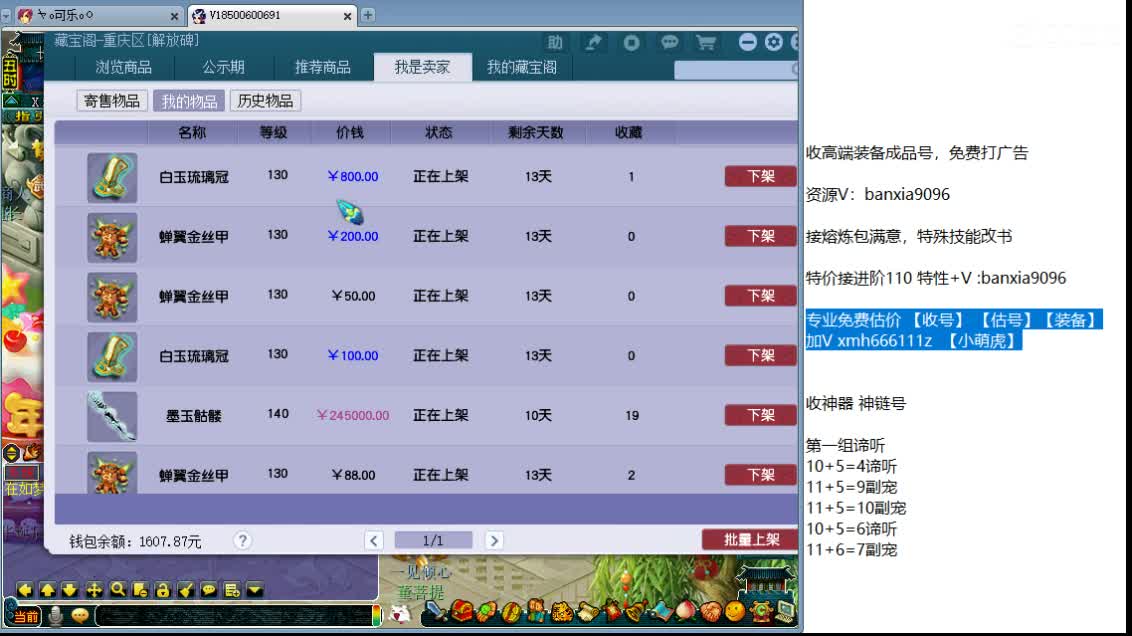Open the red treasure chest icon
The image size is (1132, 636).
[462, 612]
